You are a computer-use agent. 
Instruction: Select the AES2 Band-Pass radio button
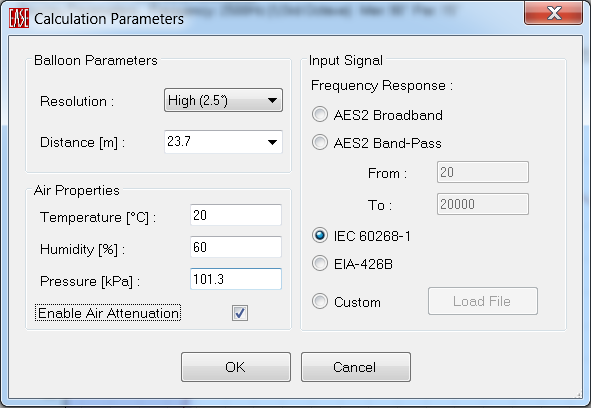[320, 143]
